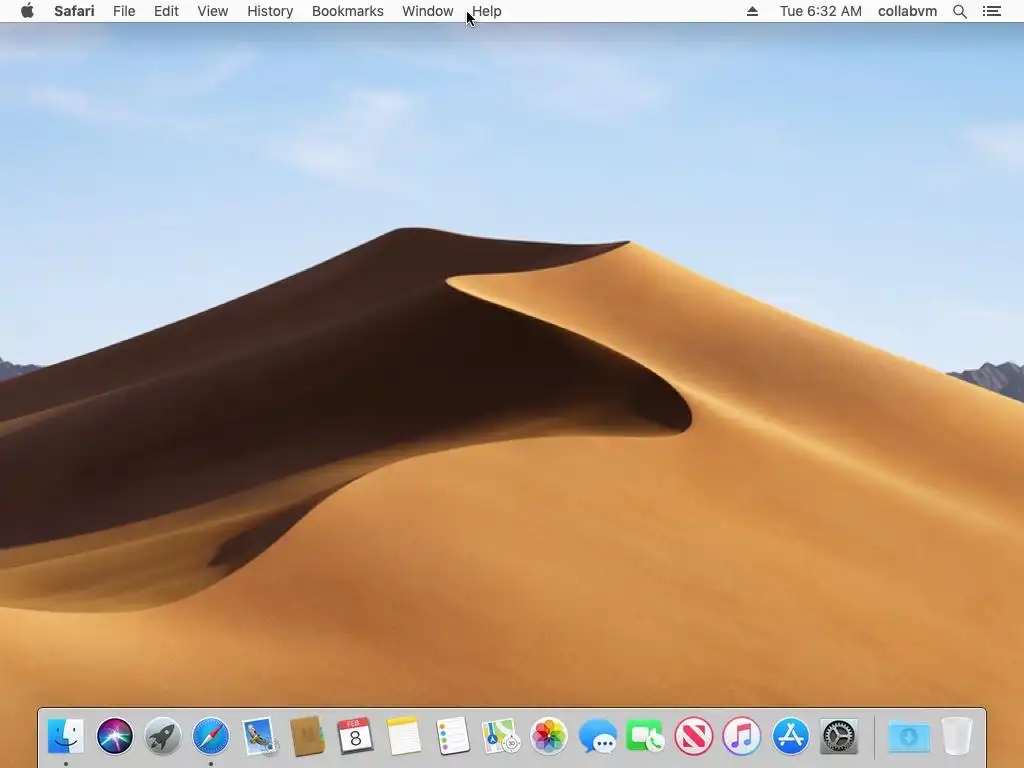Viewport: 1024px width, 768px height.
Task: Open the View menu
Action: (213, 11)
